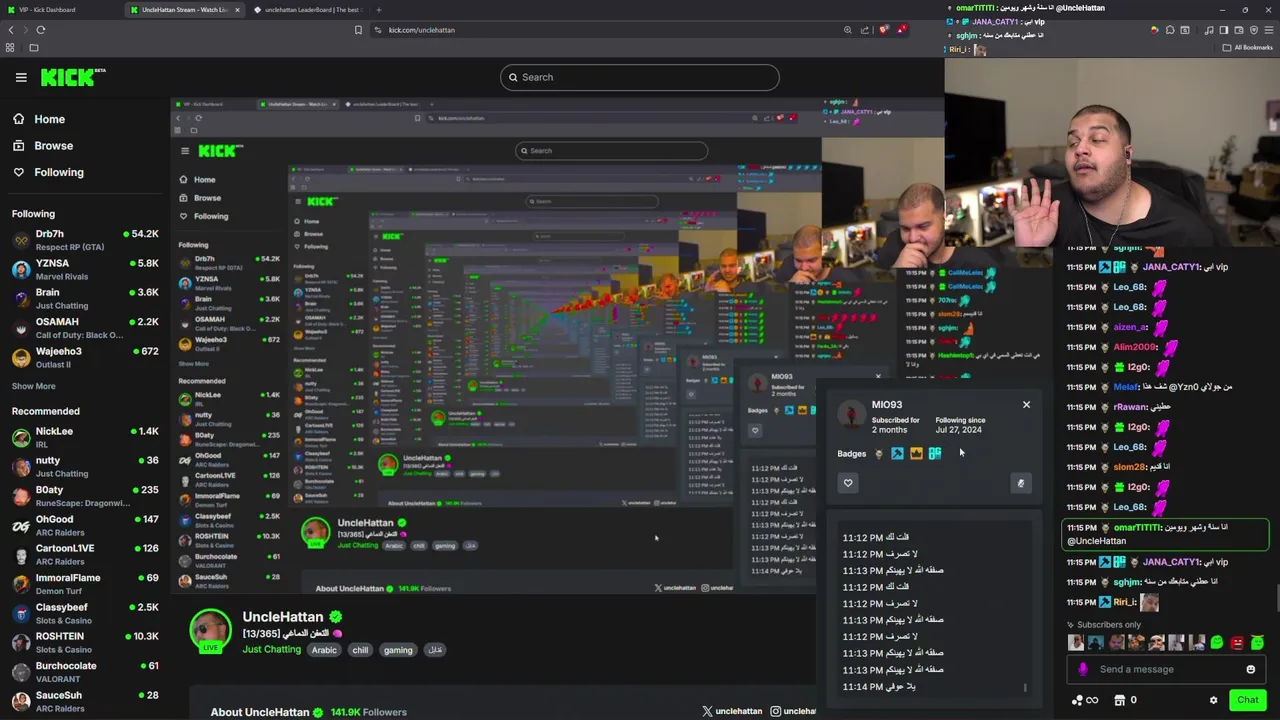Image resolution: width=1280 pixels, height=720 pixels.
Task: Click Alim2009 username in chat
Action: 1135,347
